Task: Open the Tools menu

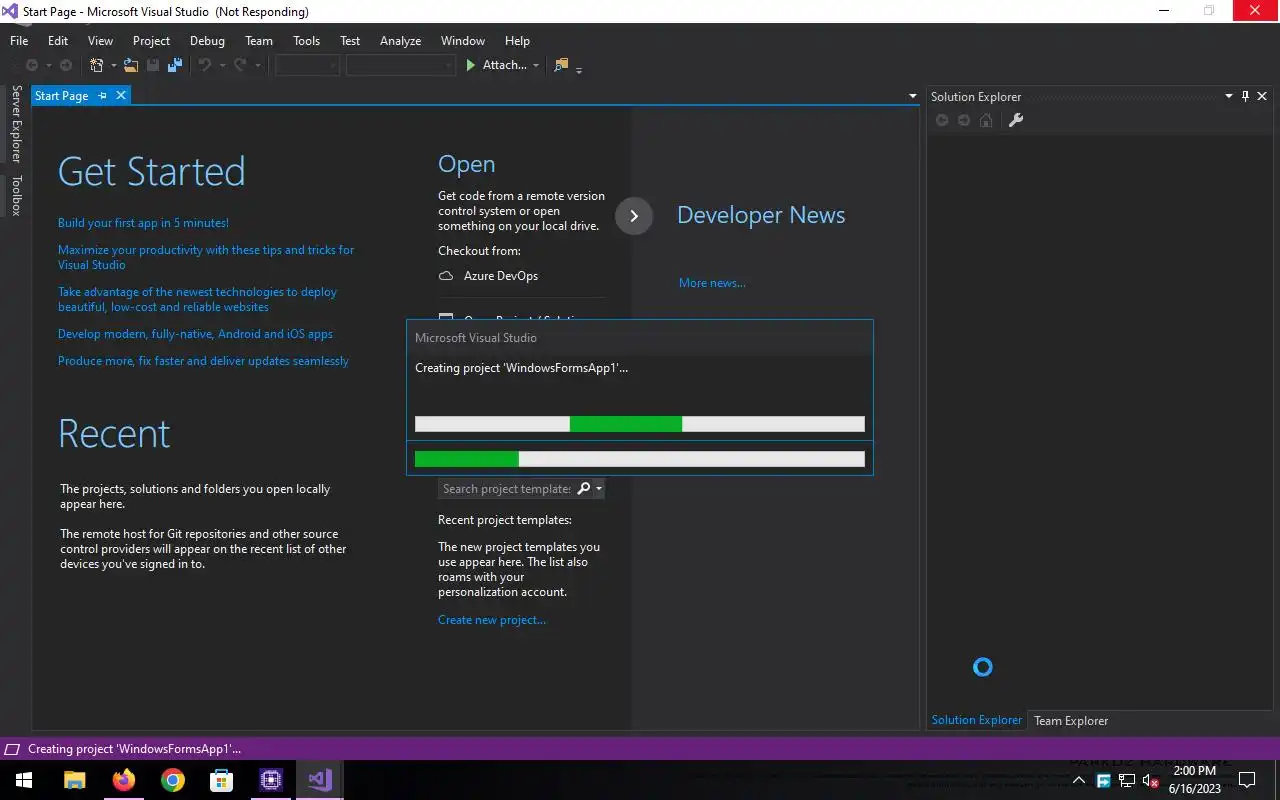Action: (x=306, y=41)
